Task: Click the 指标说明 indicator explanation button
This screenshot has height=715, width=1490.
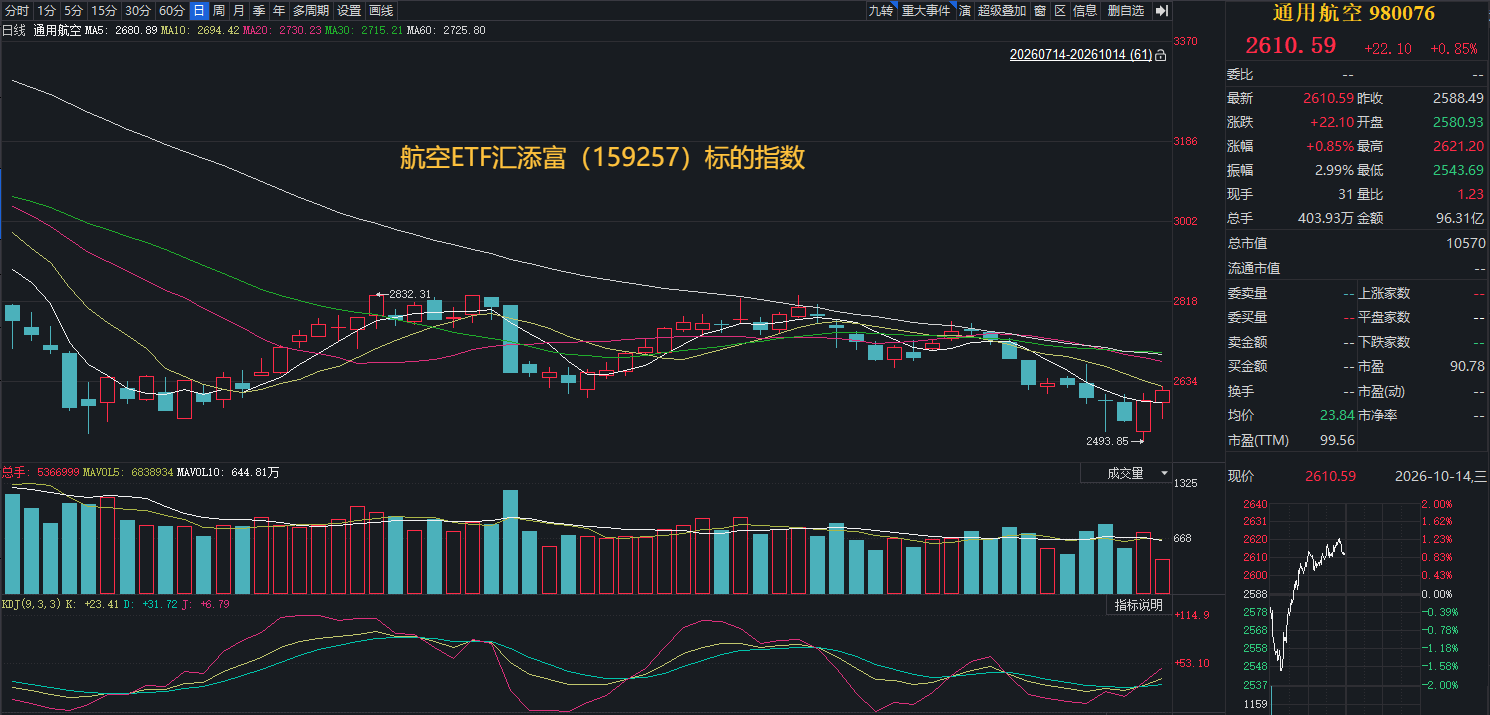Action: (1139, 605)
